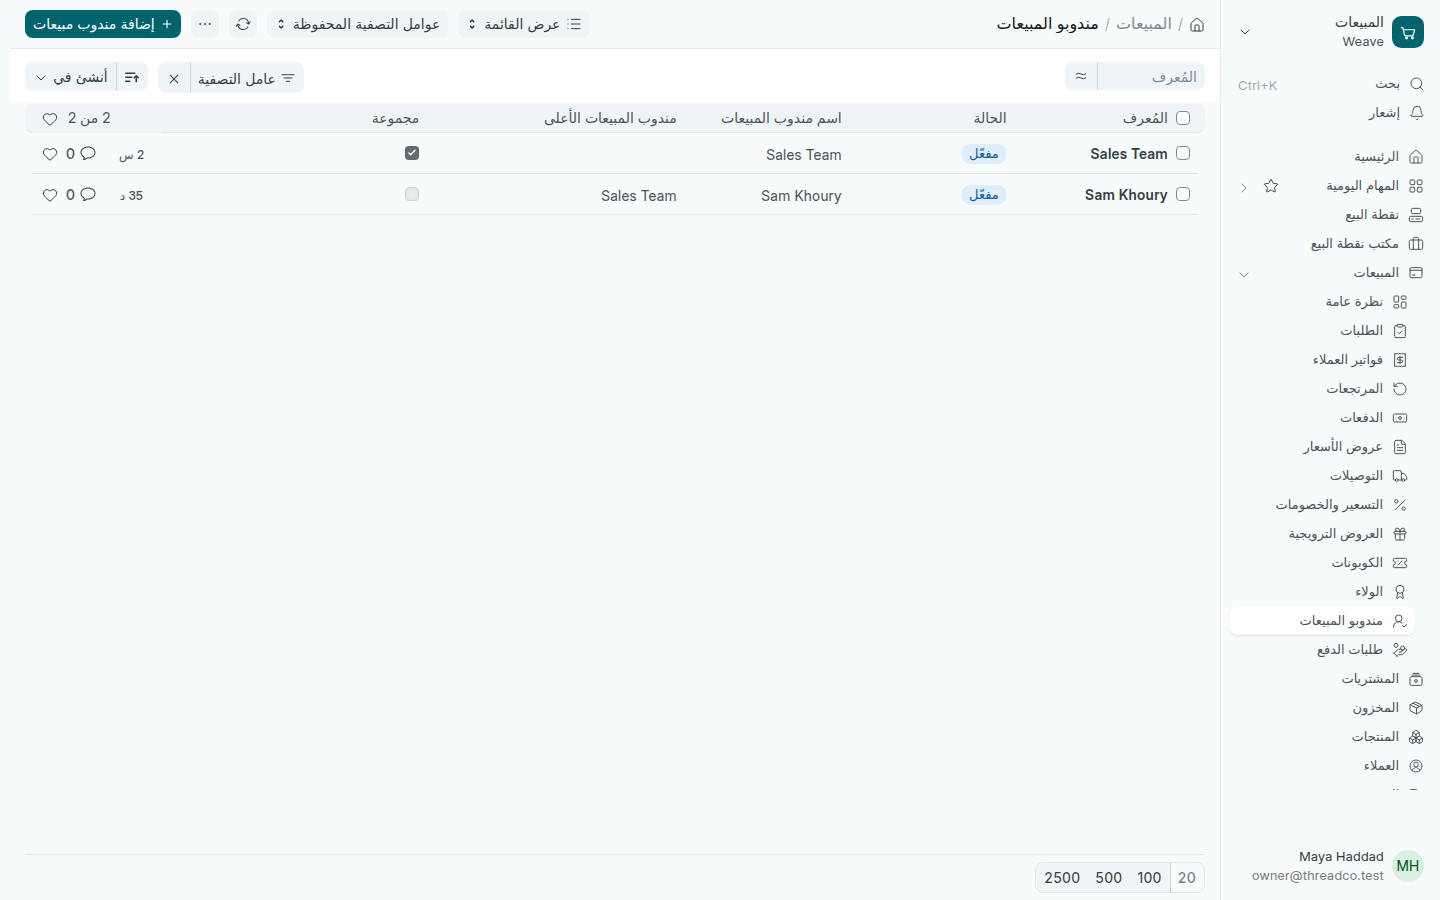This screenshot has height=900, width=1440.
Task: Open comments for the Sam Khoury row
Action: 88,195
